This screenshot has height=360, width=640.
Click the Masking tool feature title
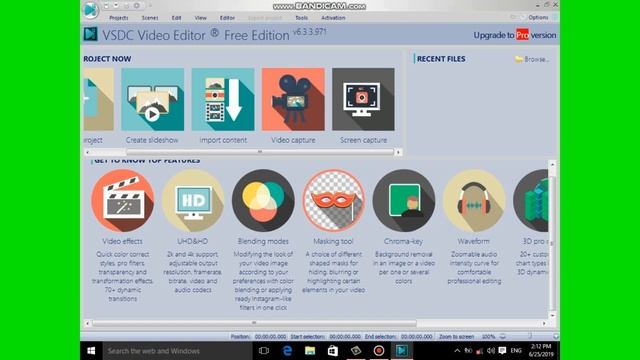(333, 241)
